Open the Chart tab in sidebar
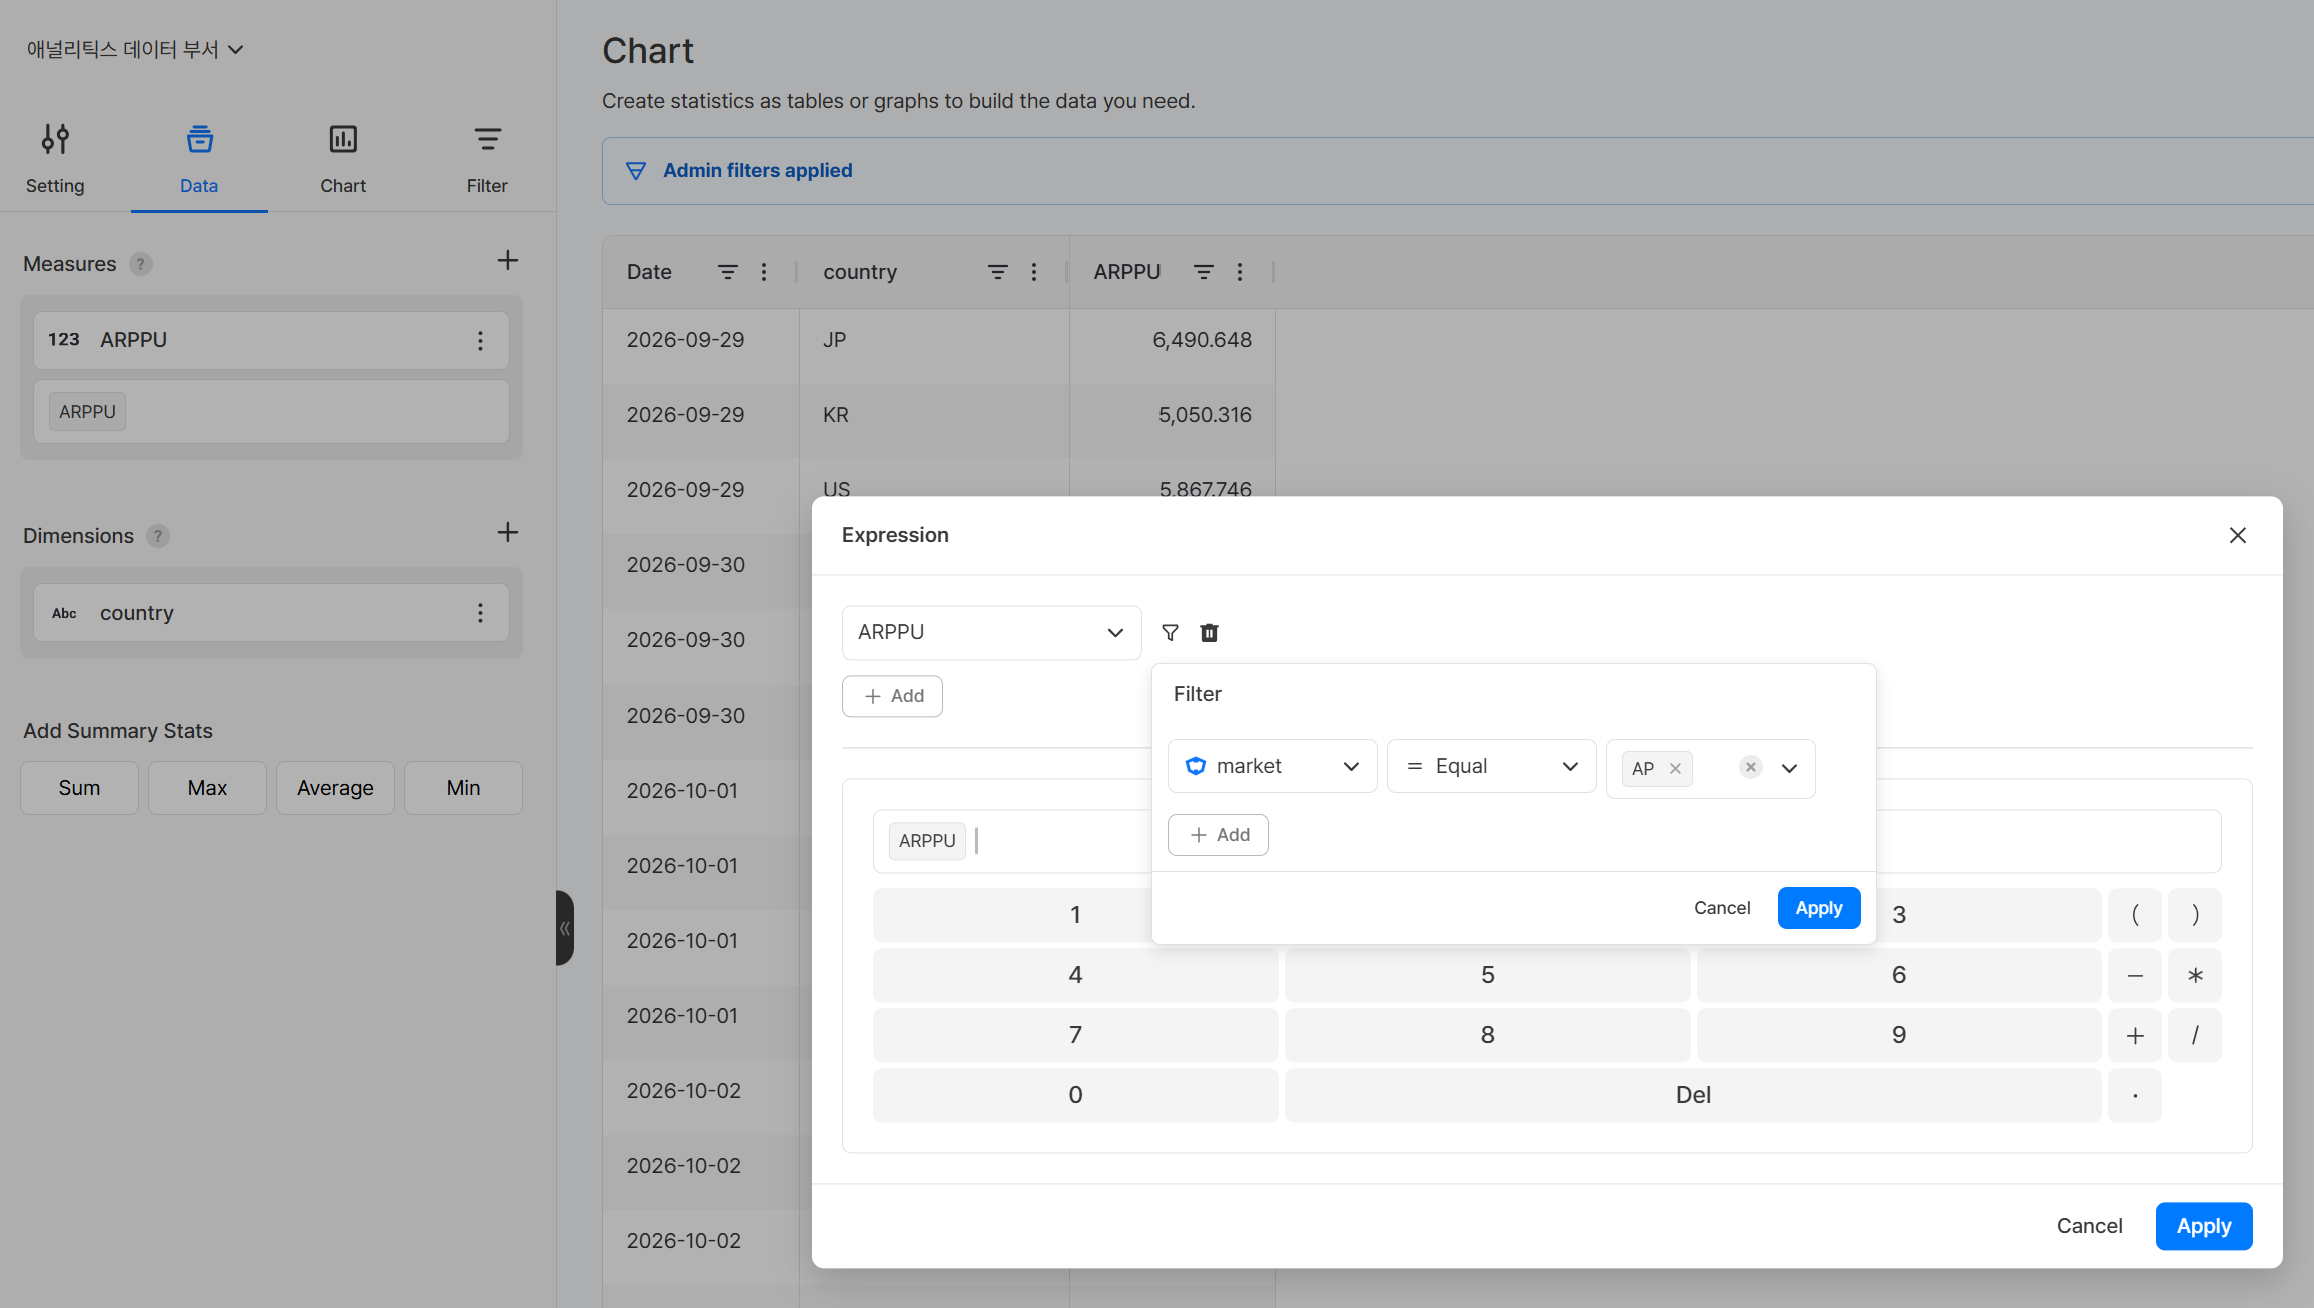This screenshot has height=1308, width=2314. pyautogui.click(x=343, y=159)
